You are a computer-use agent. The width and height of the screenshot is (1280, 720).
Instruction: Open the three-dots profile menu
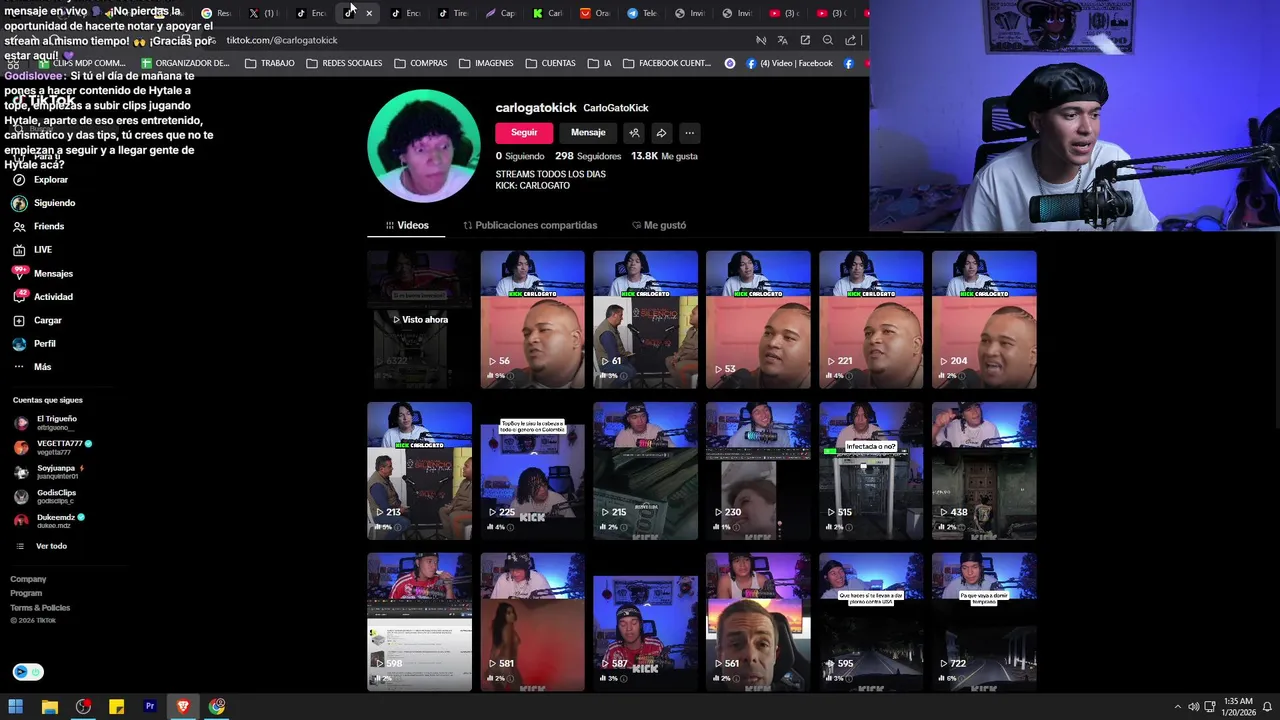point(689,133)
